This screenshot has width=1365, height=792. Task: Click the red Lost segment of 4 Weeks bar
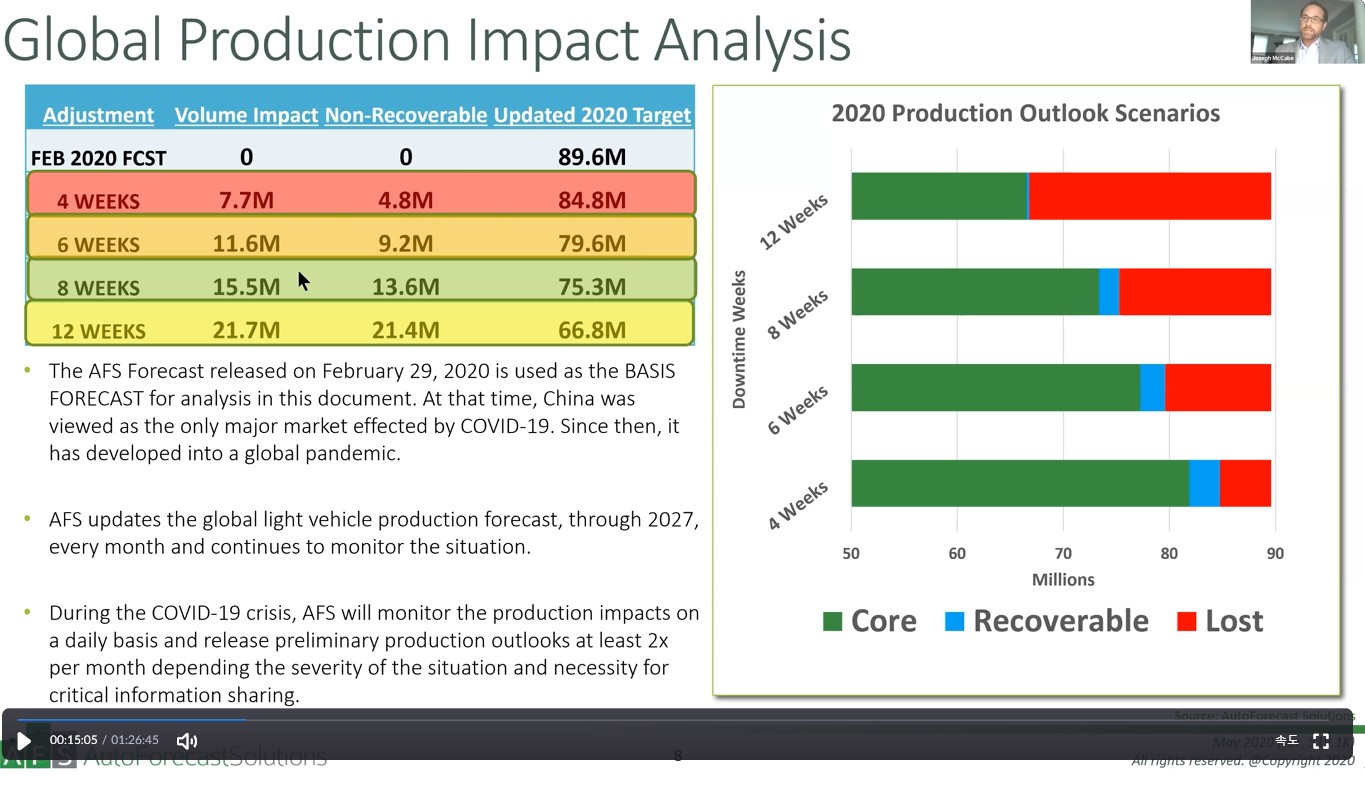pyautogui.click(x=1245, y=483)
